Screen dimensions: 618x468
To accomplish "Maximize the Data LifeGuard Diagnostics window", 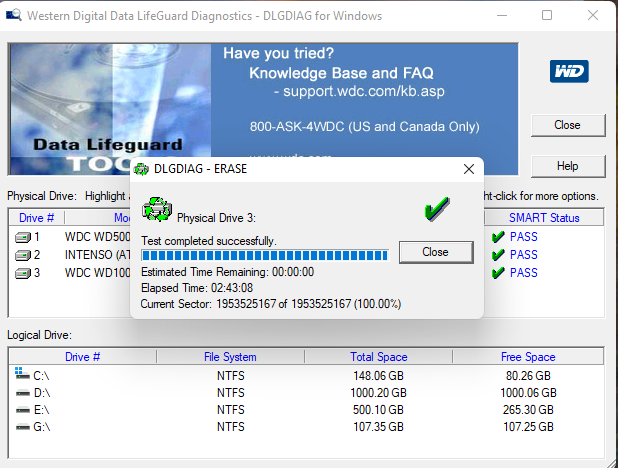I will point(547,15).
